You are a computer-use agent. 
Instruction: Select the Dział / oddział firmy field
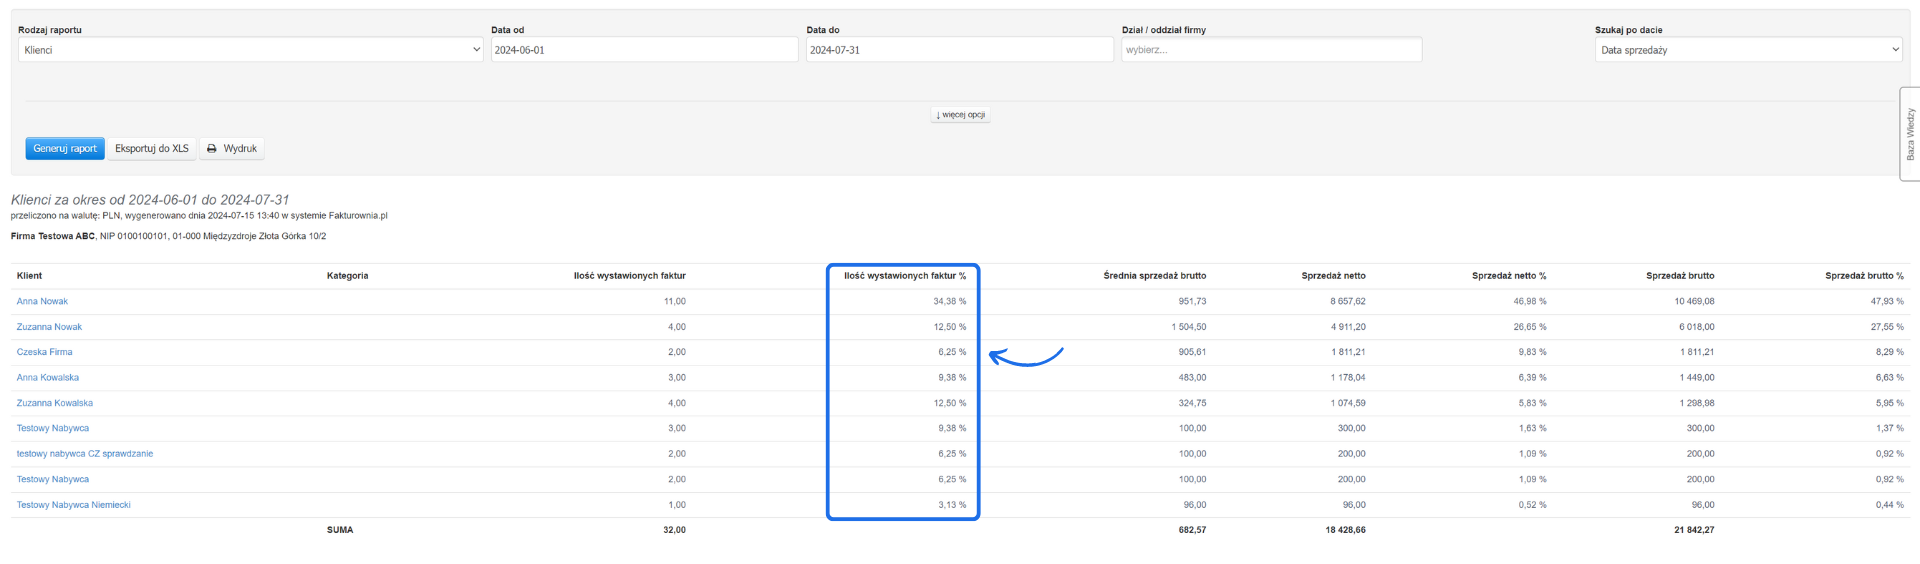1271,50
